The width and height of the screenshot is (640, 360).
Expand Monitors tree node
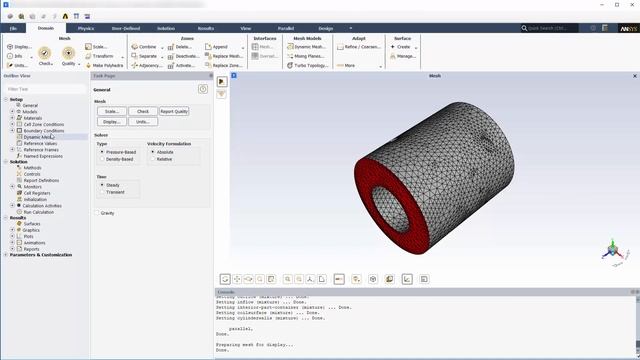click(12, 187)
